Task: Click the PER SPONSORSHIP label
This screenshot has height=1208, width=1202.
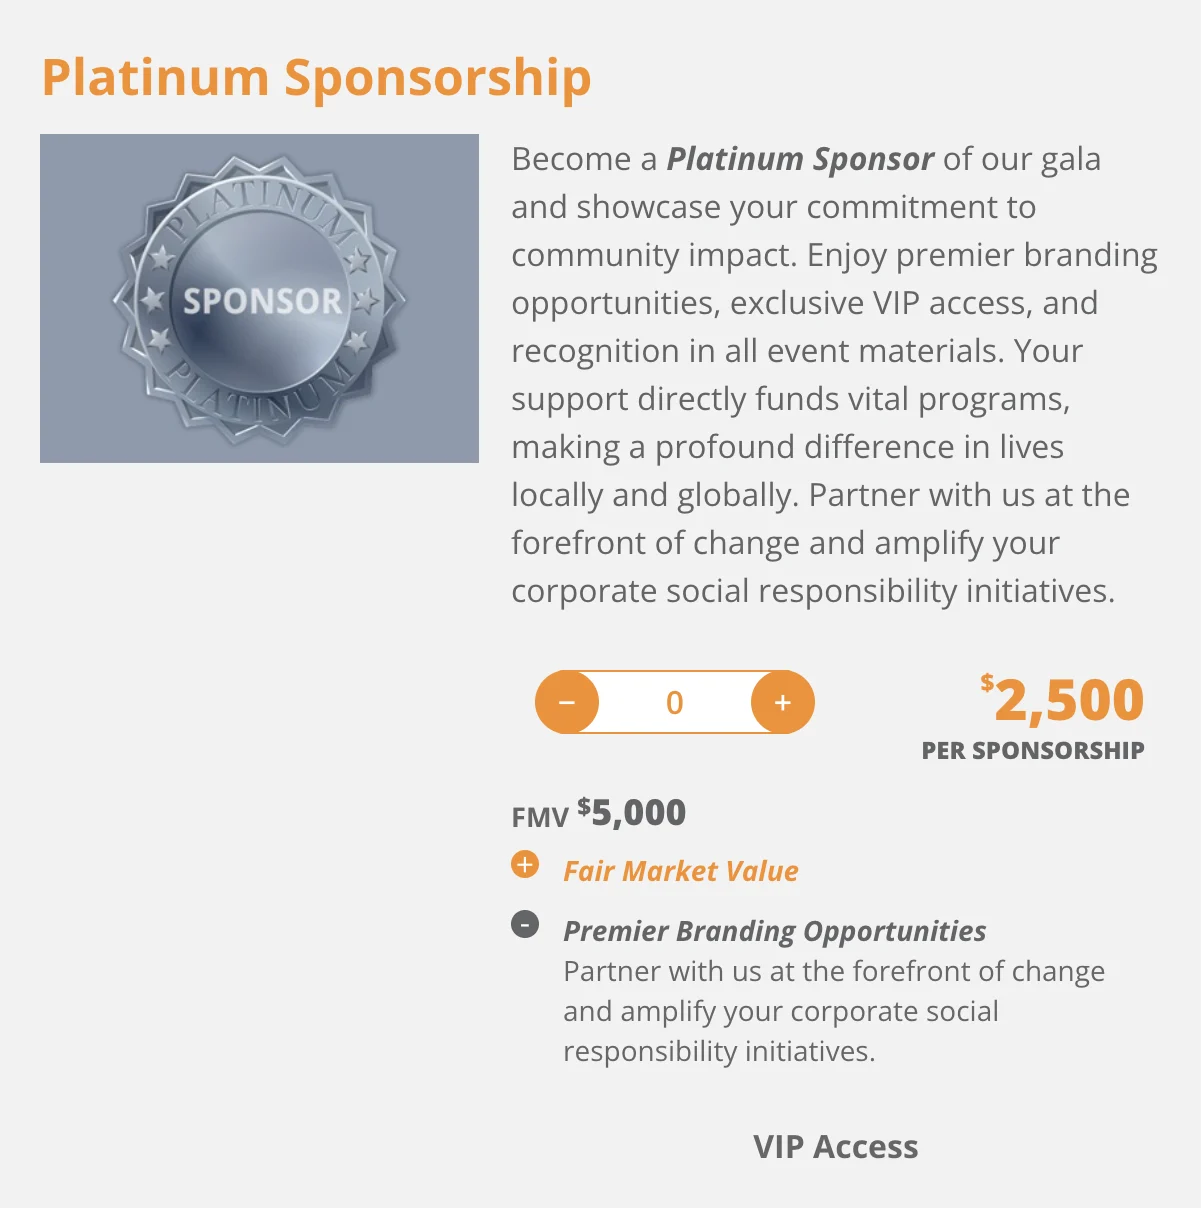Action: coord(1033,751)
